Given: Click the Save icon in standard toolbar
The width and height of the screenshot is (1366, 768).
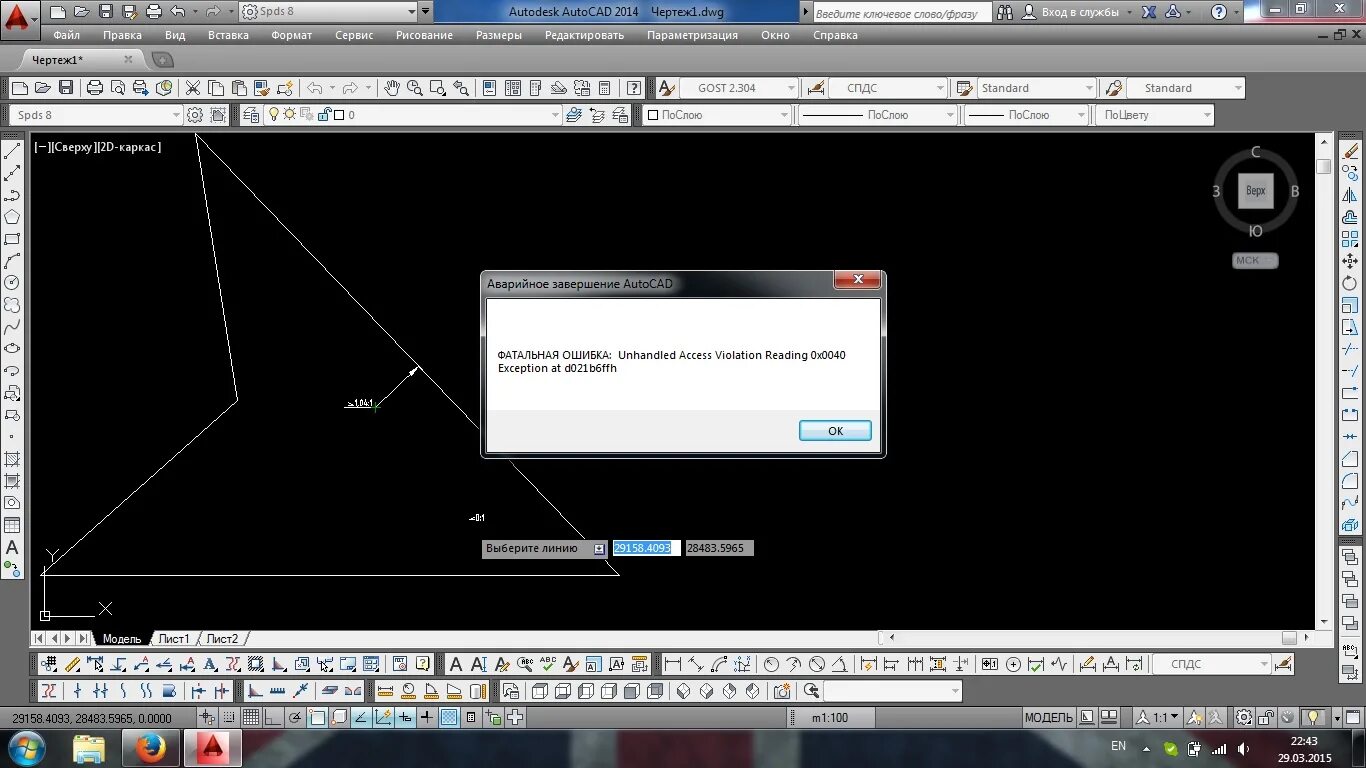Looking at the screenshot, I should point(66,88).
